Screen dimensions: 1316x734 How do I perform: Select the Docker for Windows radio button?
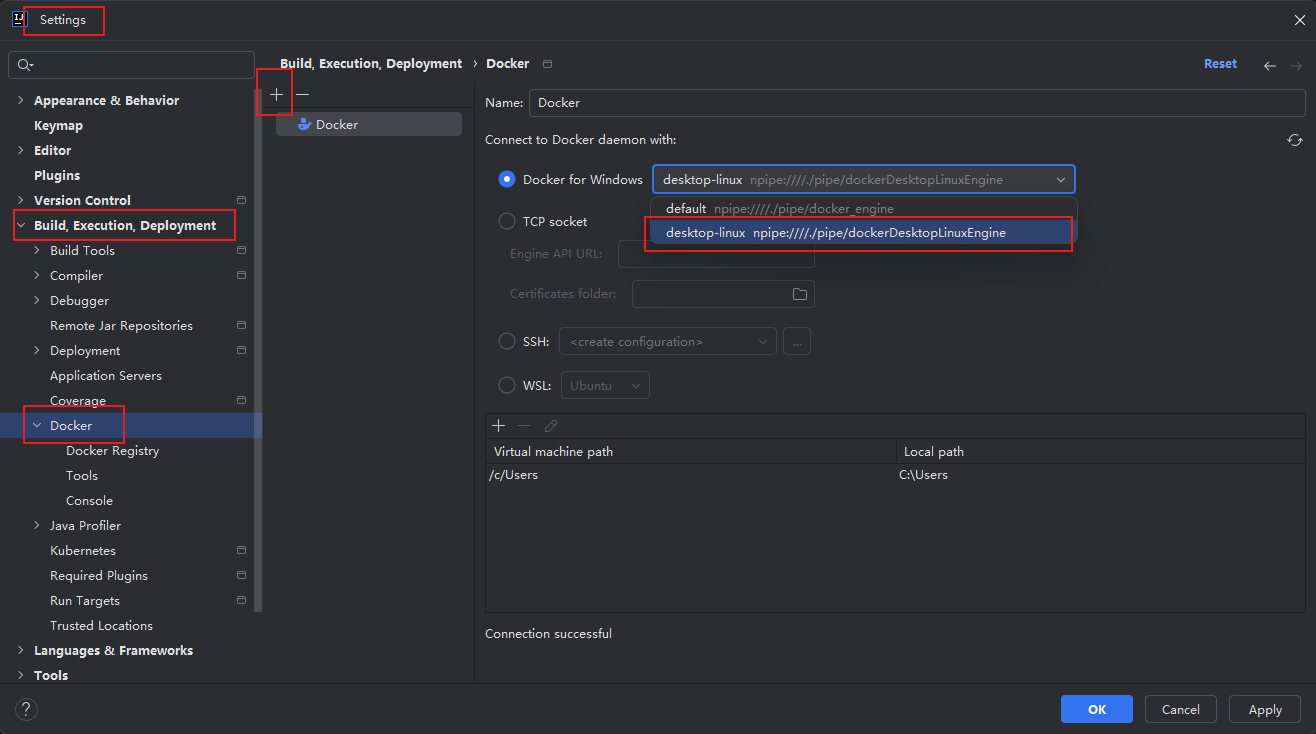507,180
